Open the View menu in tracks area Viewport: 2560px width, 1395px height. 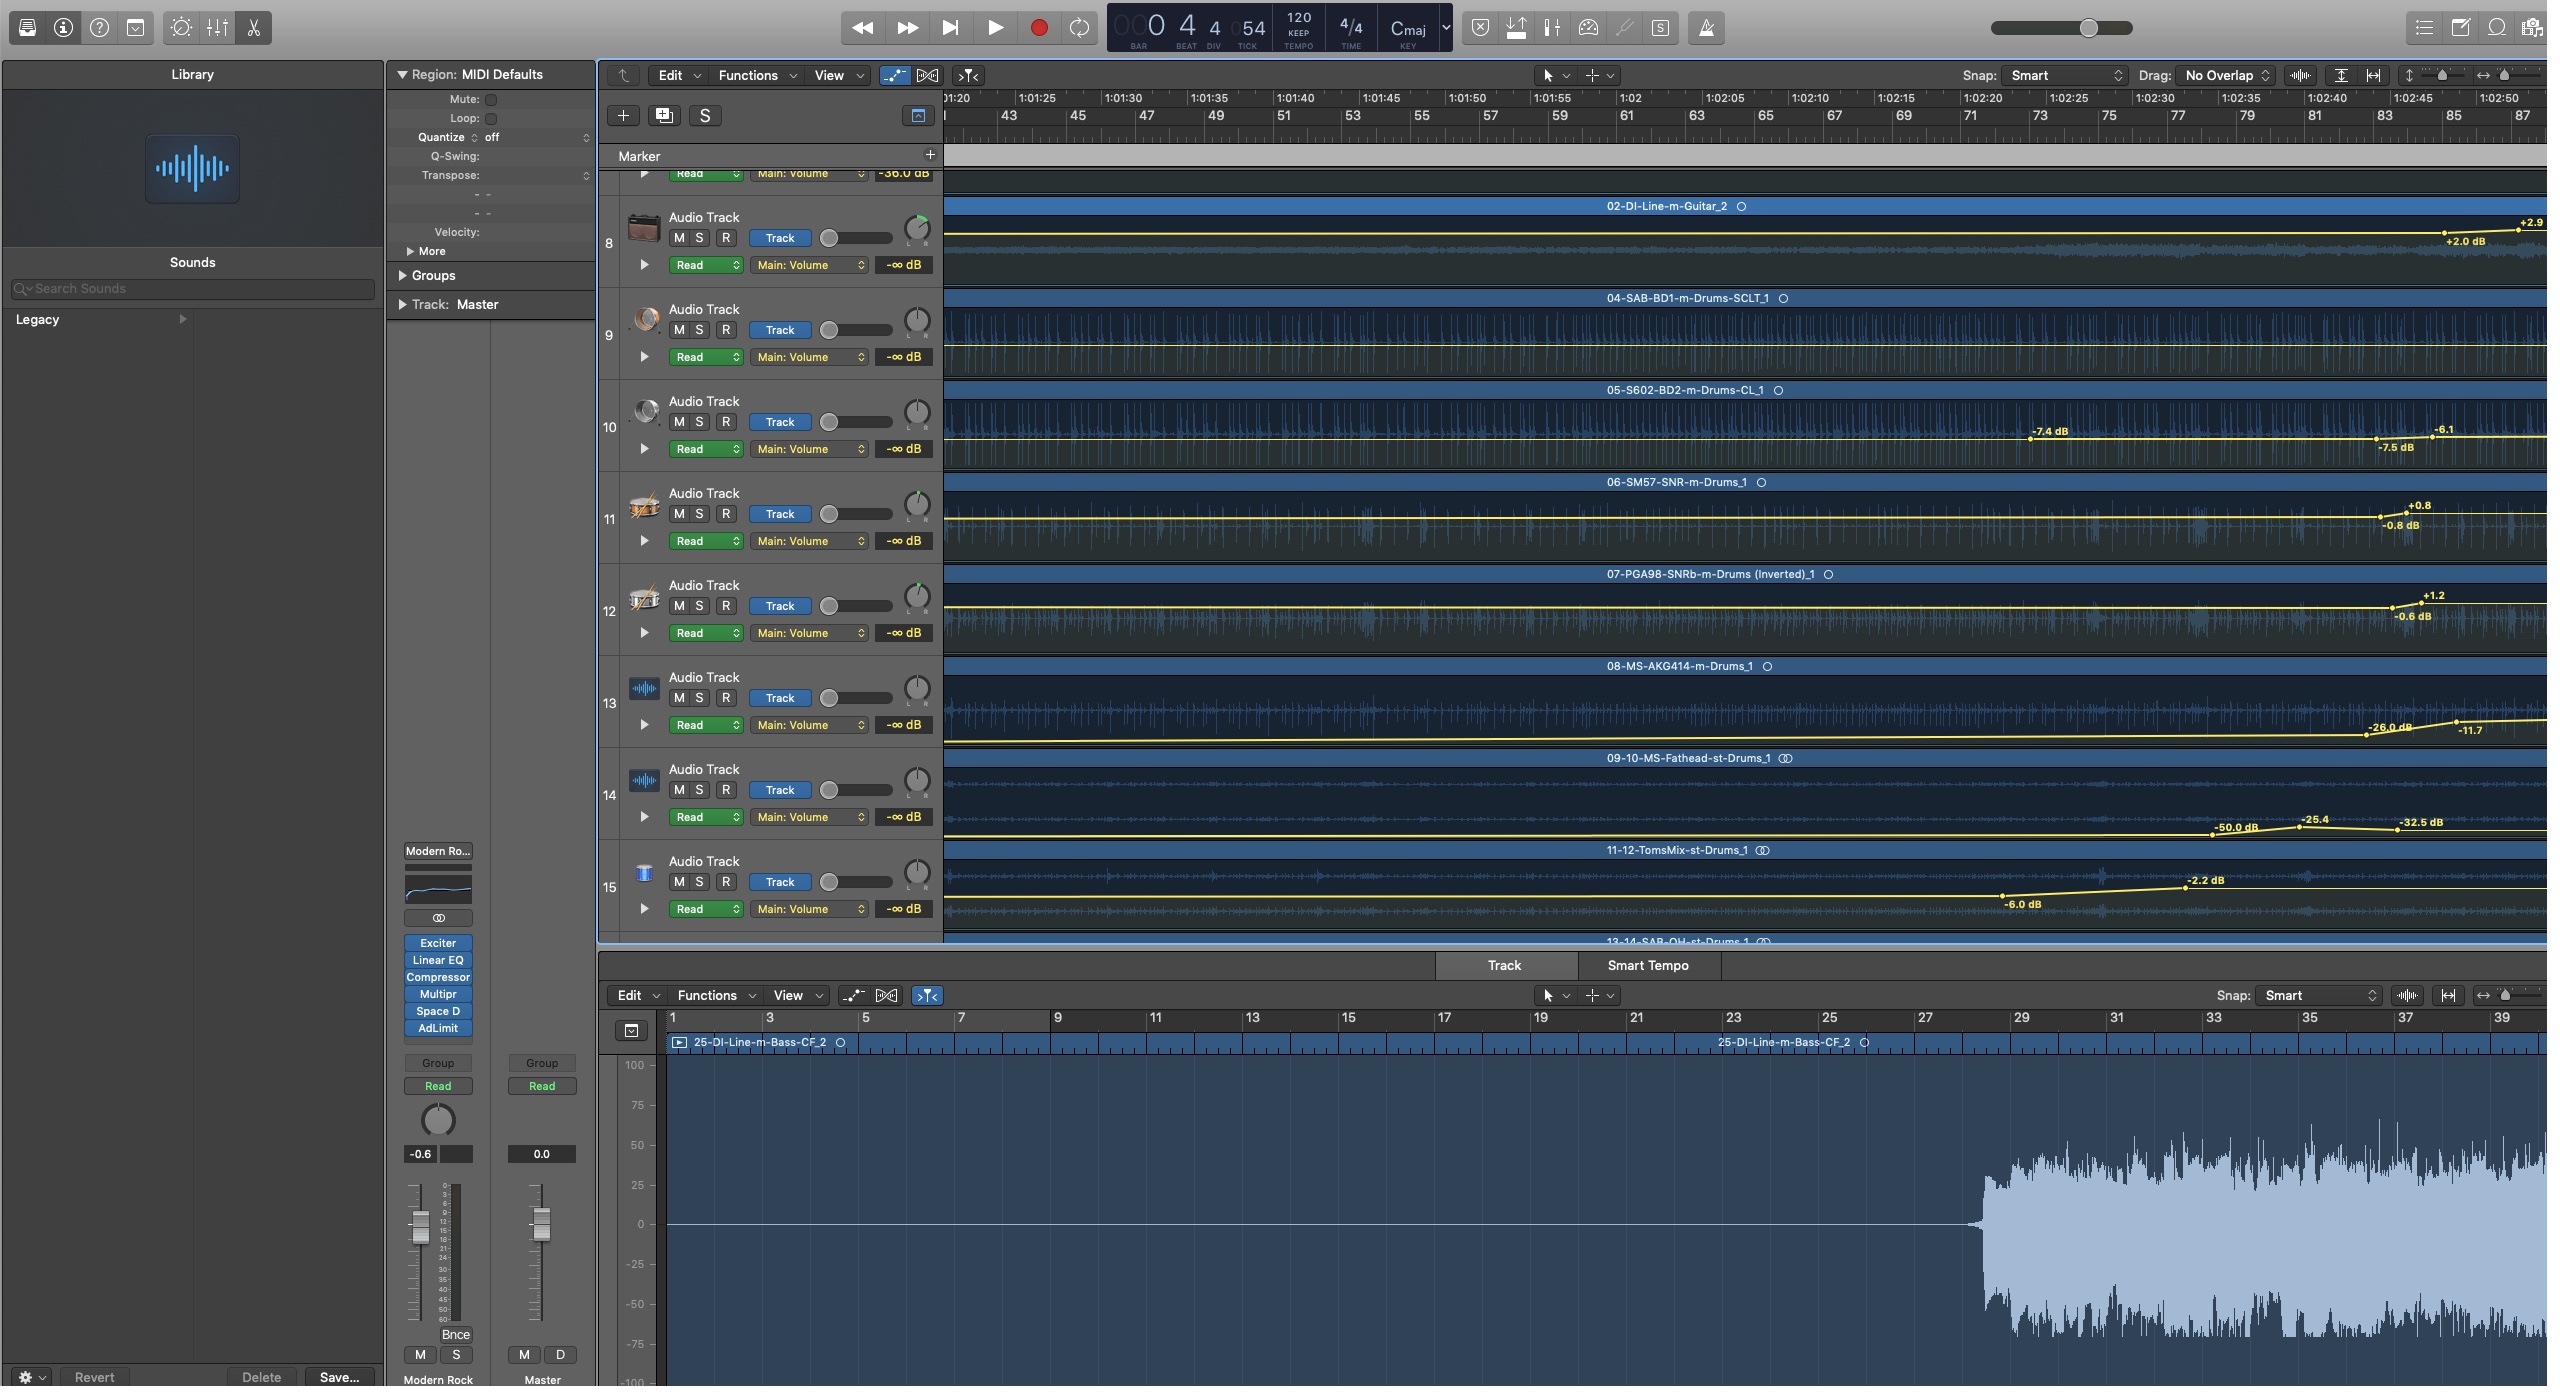(x=839, y=75)
